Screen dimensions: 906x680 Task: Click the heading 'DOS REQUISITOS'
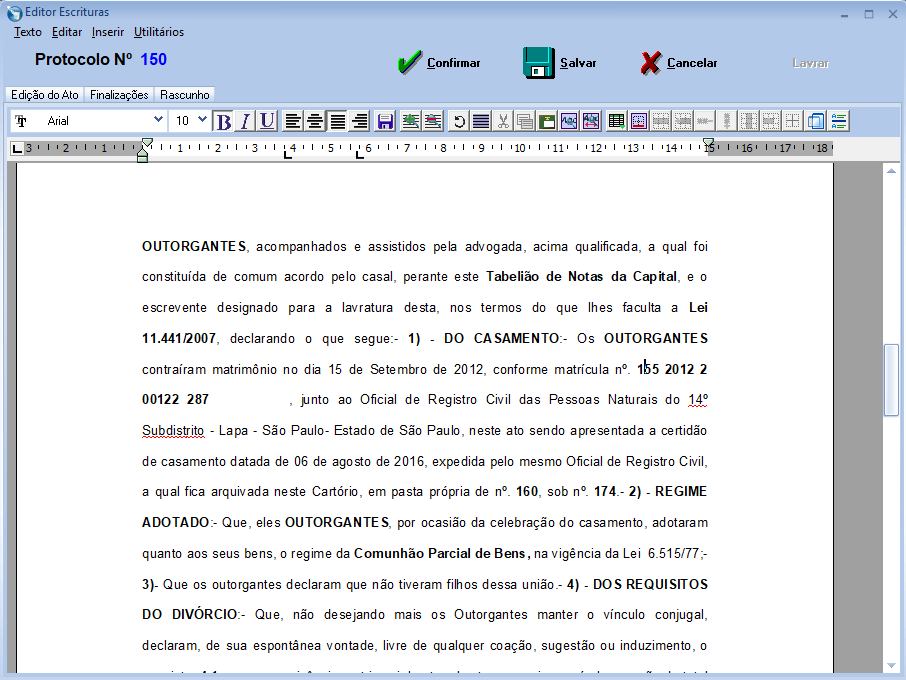(x=650, y=585)
